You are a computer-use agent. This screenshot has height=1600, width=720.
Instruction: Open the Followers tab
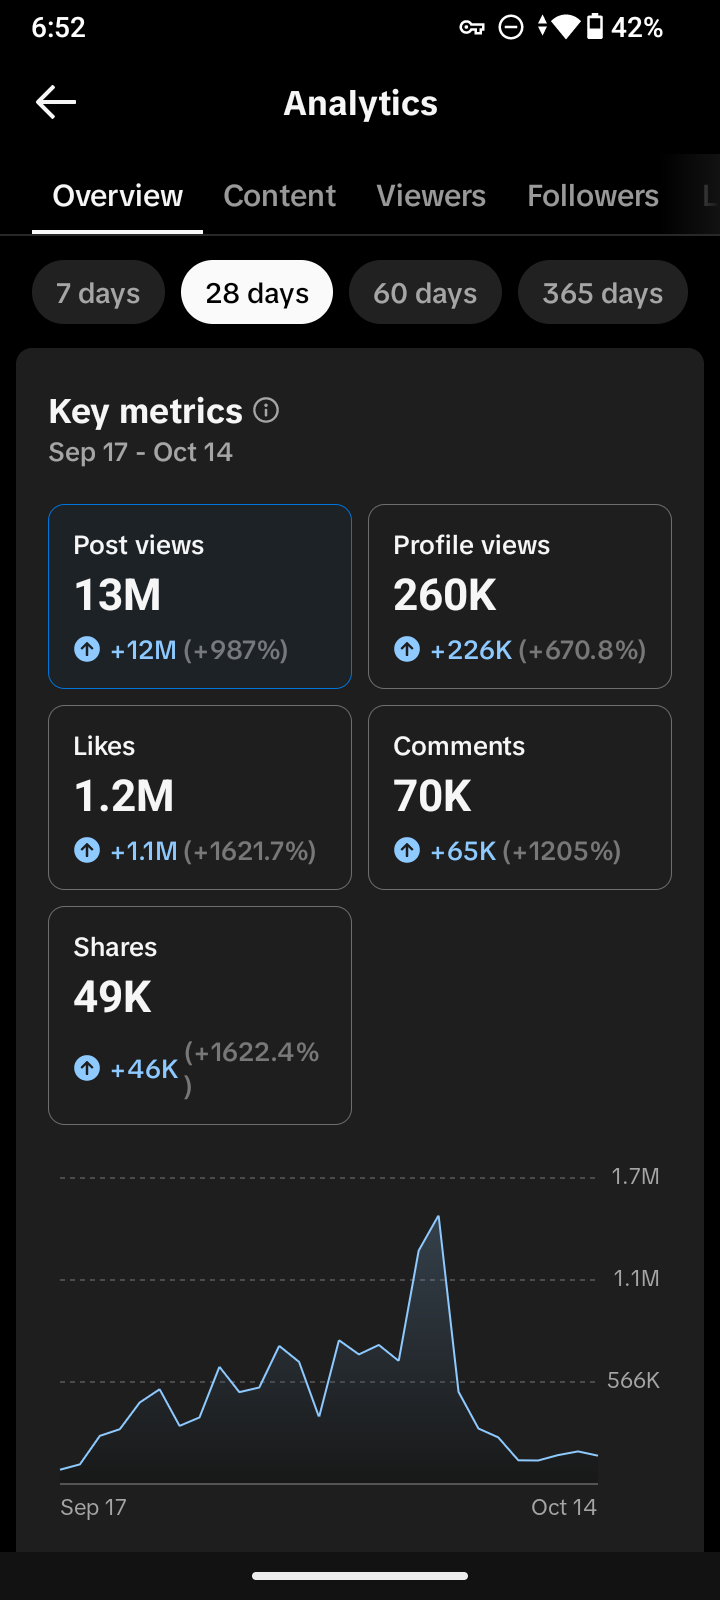593,196
